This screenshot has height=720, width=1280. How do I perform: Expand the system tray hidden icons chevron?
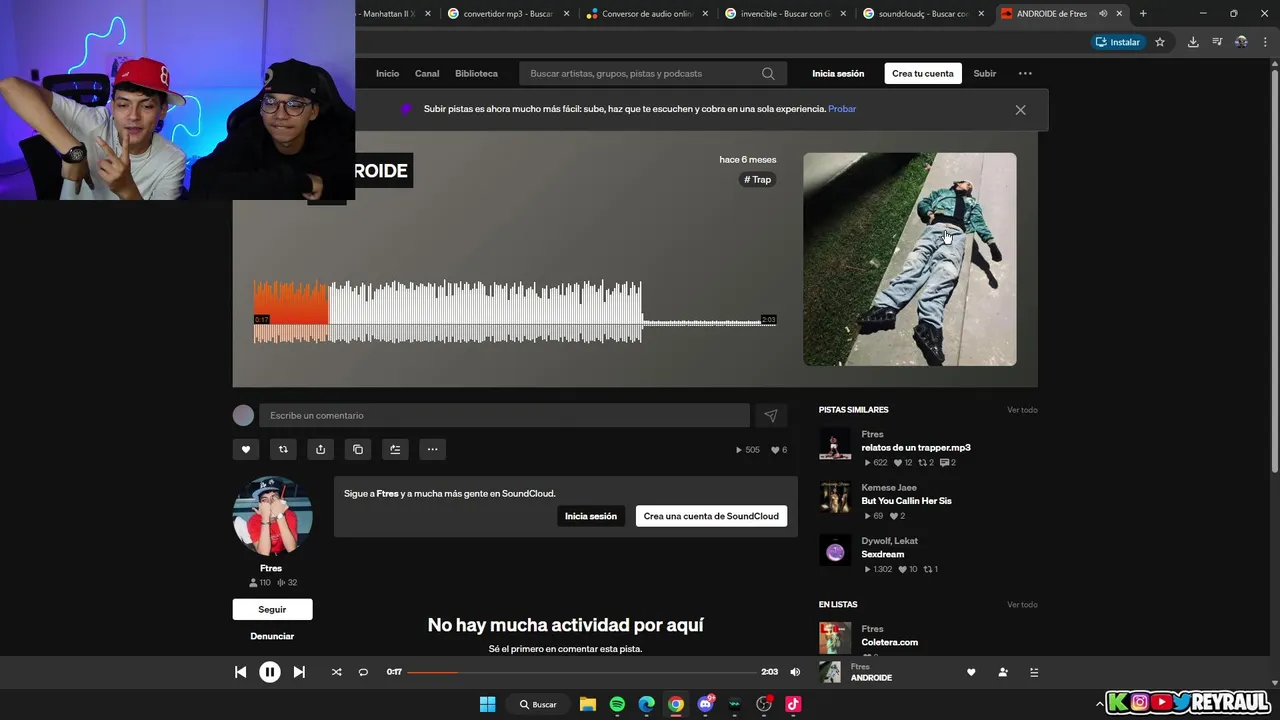point(1100,704)
